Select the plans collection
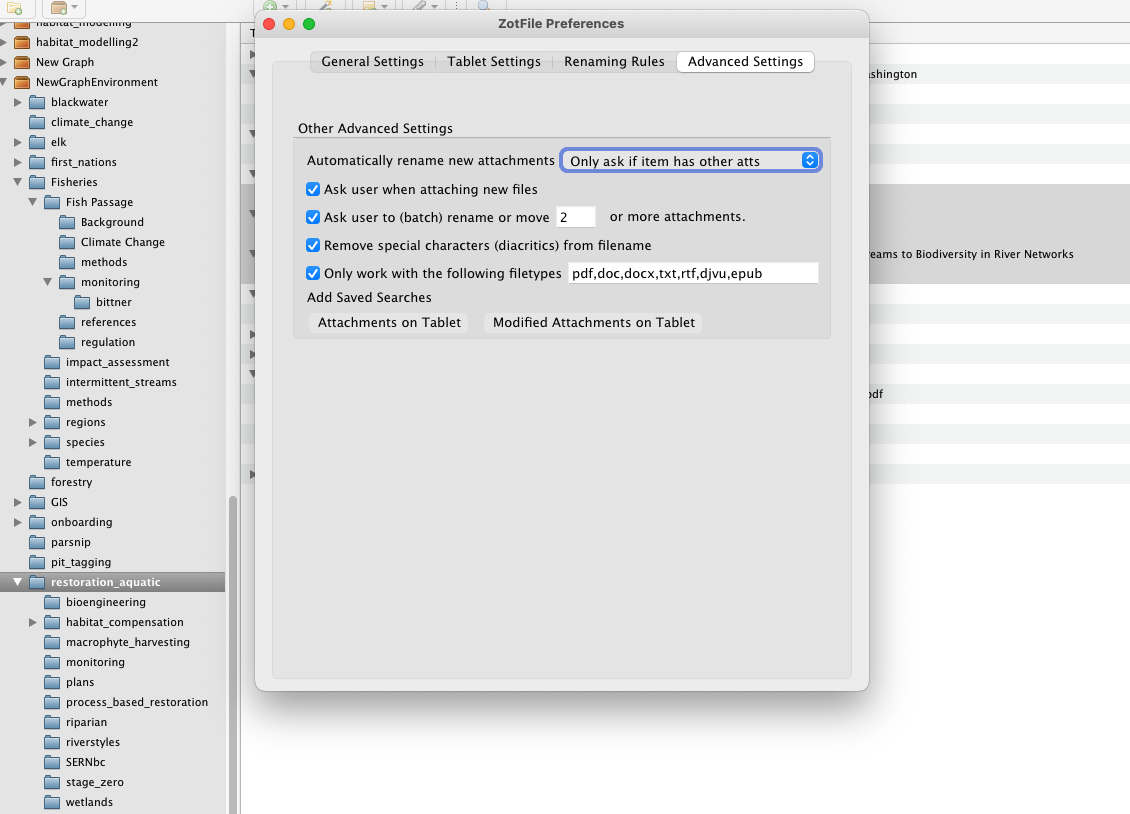 coord(80,683)
